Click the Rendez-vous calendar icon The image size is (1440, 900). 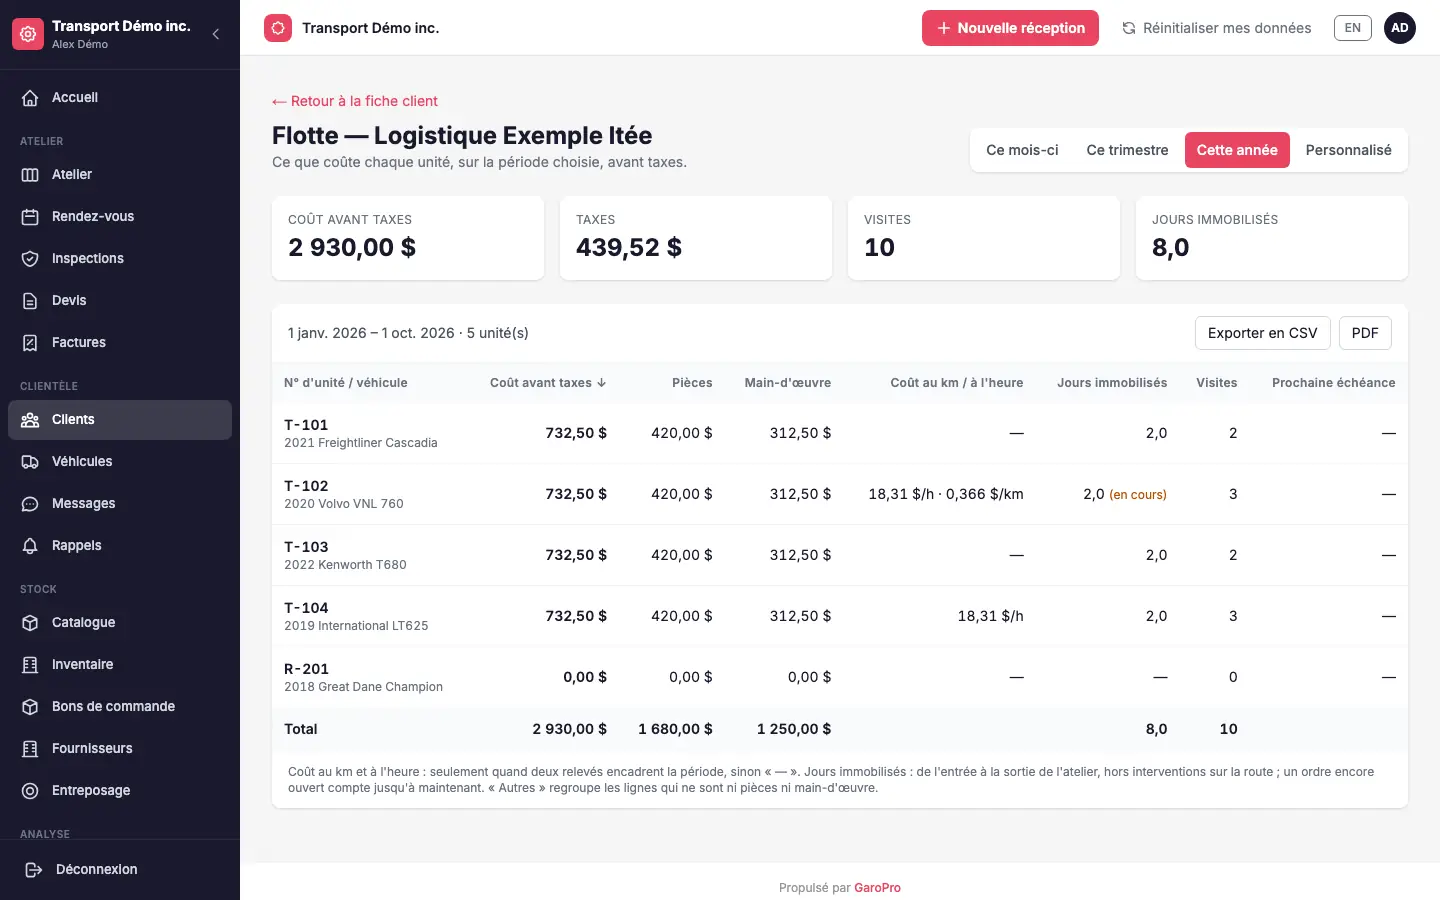(x=30, y=217)
